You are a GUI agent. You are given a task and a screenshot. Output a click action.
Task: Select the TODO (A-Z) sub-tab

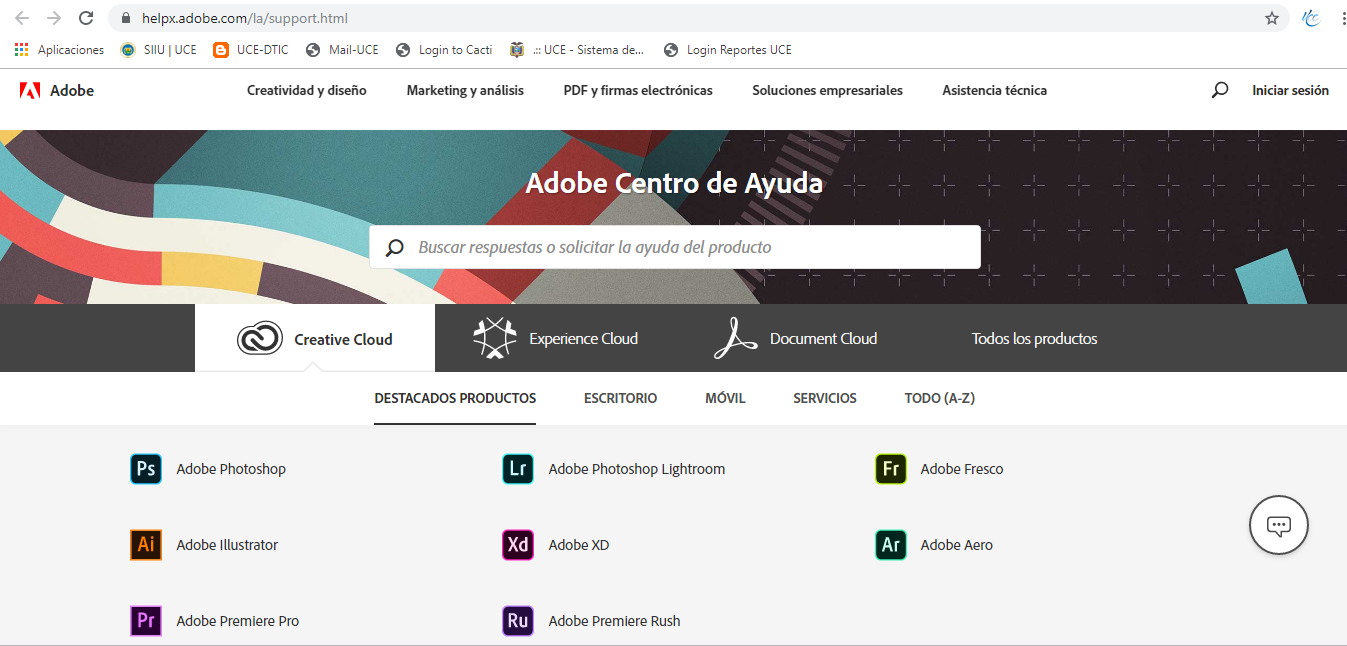pyautogui.click(x=939, y=398)
